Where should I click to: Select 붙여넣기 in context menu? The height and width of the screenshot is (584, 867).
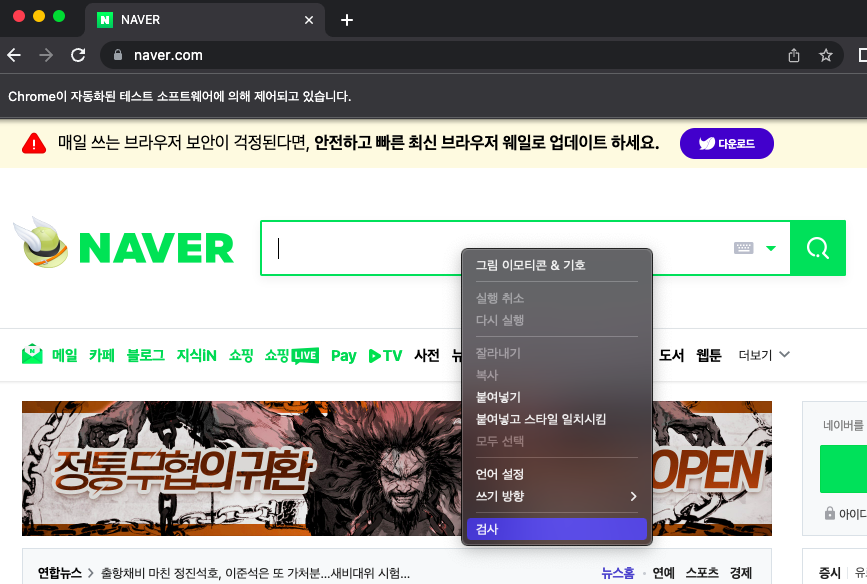(557, 397)
